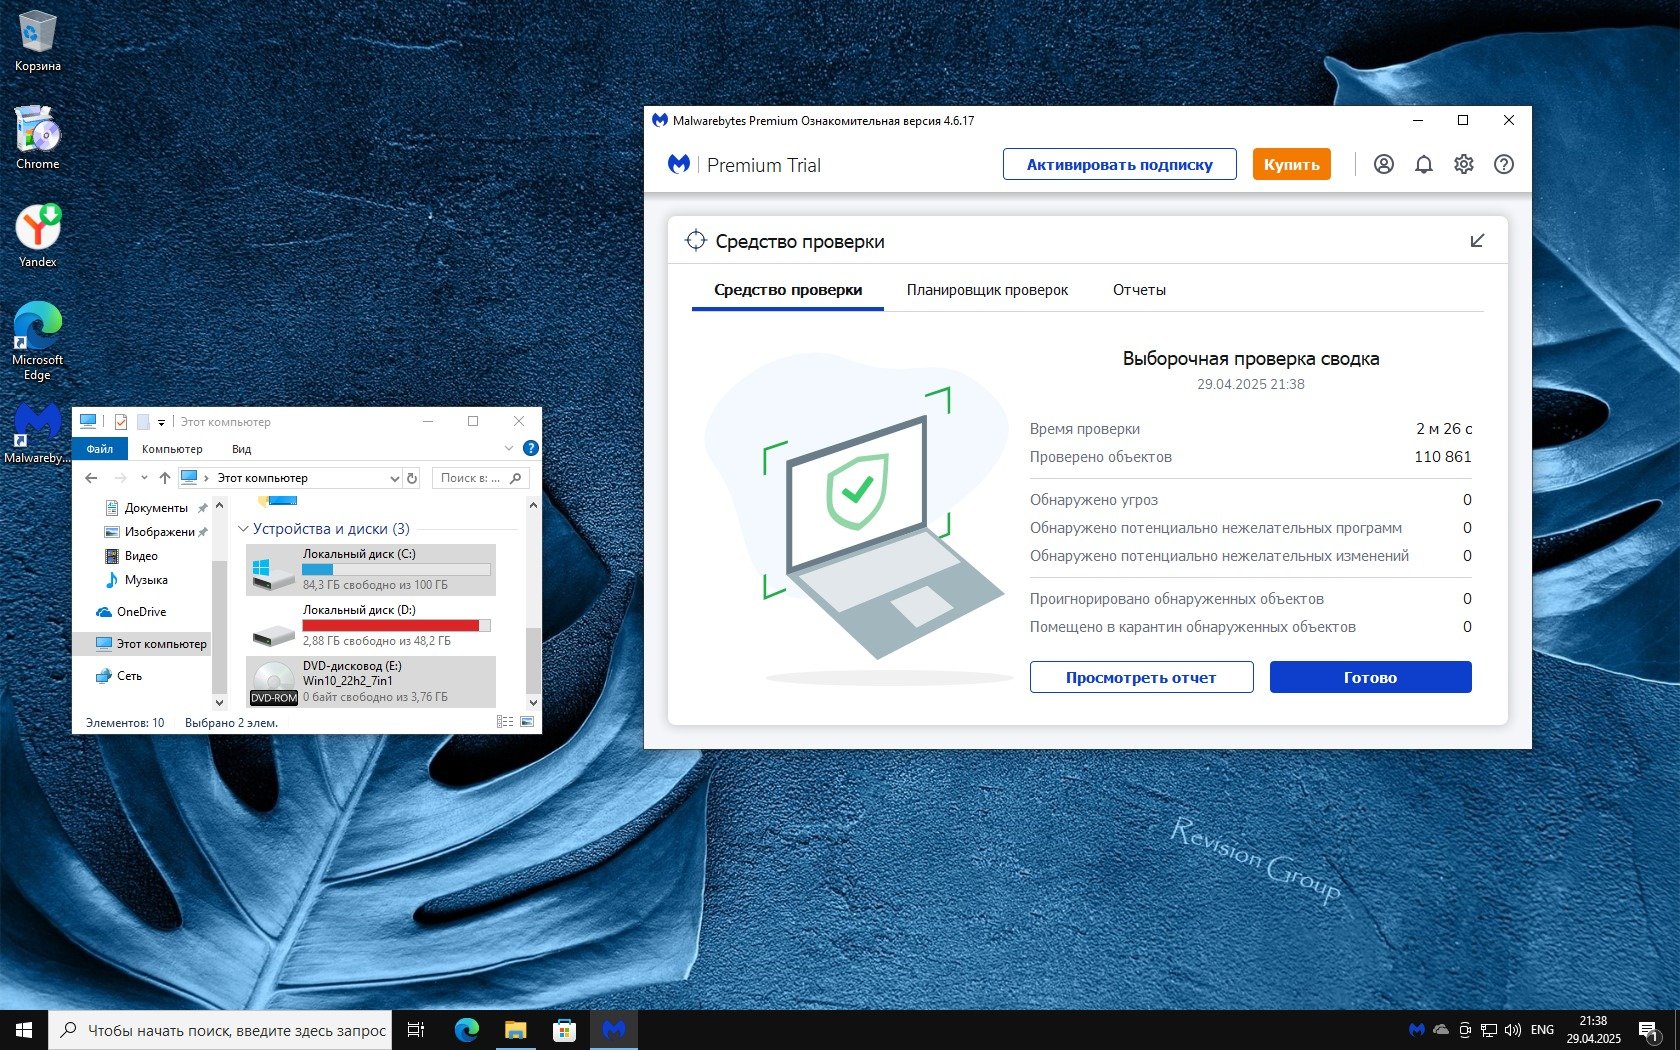Select the Yandex desktop shortcut
This screenshot has height=1050, width=1680.
pos(38,236)
